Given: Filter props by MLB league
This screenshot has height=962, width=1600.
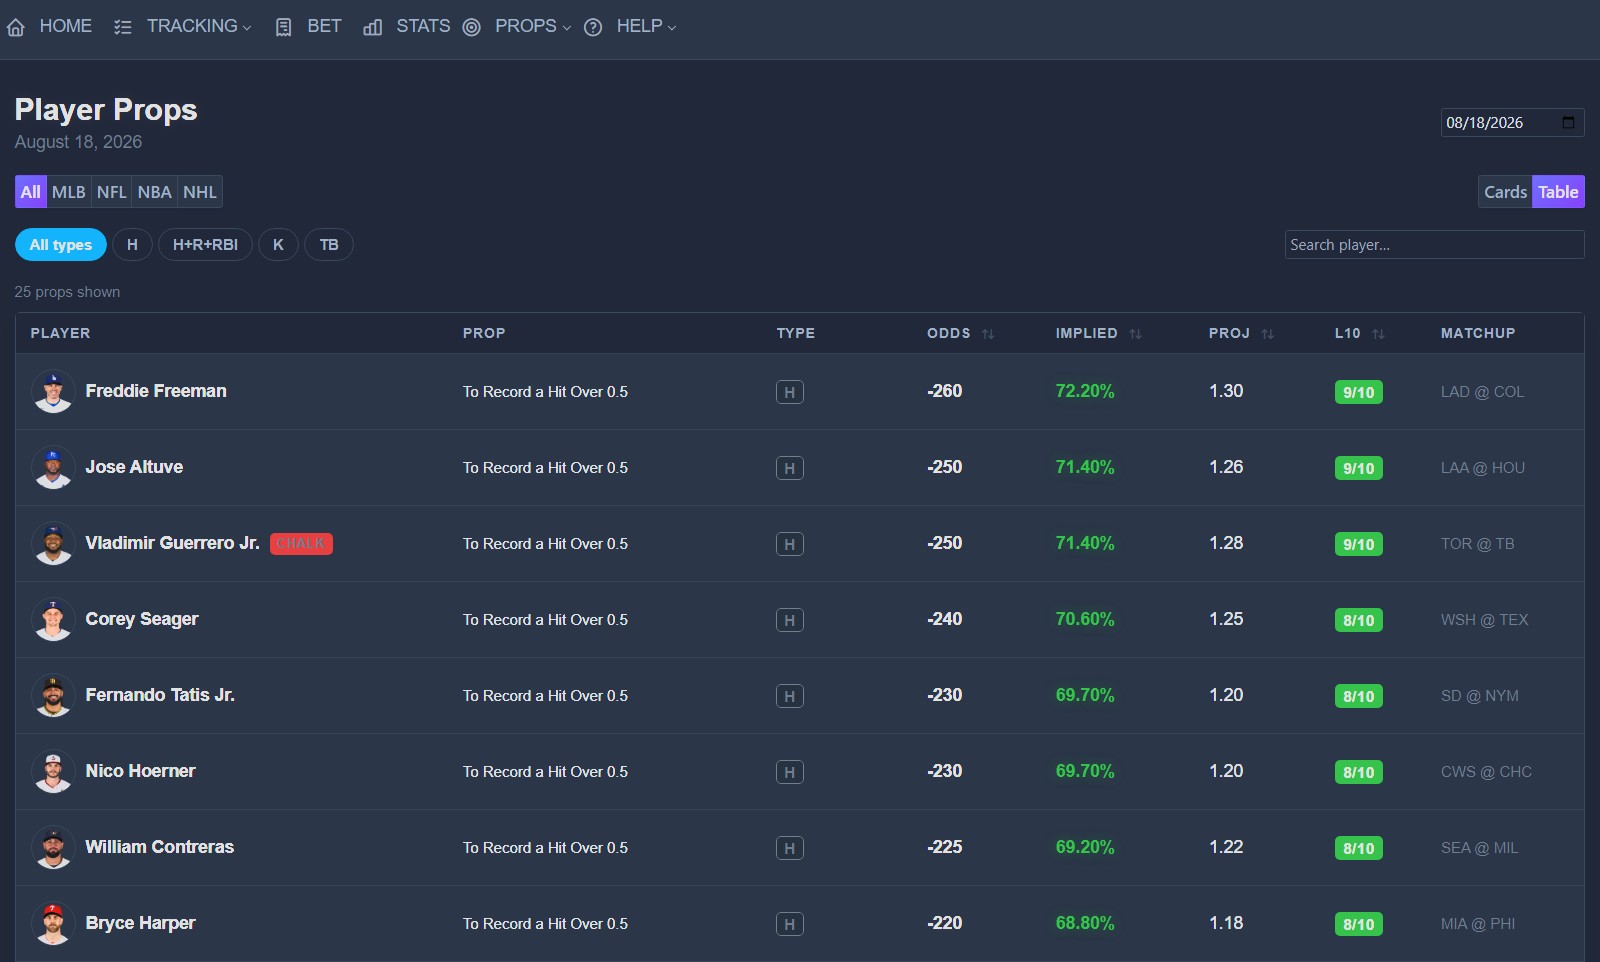Looking at the screenshot, I should point(69,192).
